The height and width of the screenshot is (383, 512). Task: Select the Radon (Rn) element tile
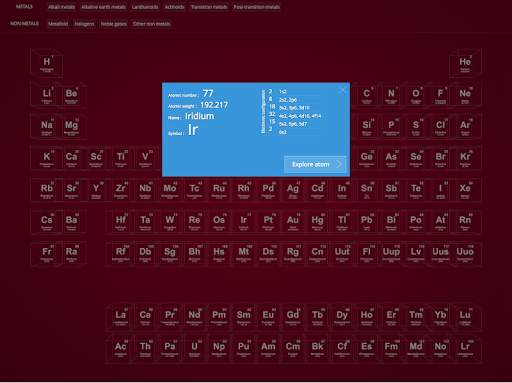(x=465, y=221)
